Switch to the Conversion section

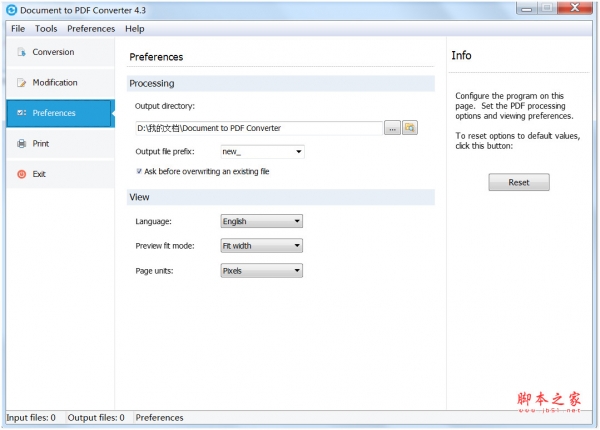click(x=60, y=52)
